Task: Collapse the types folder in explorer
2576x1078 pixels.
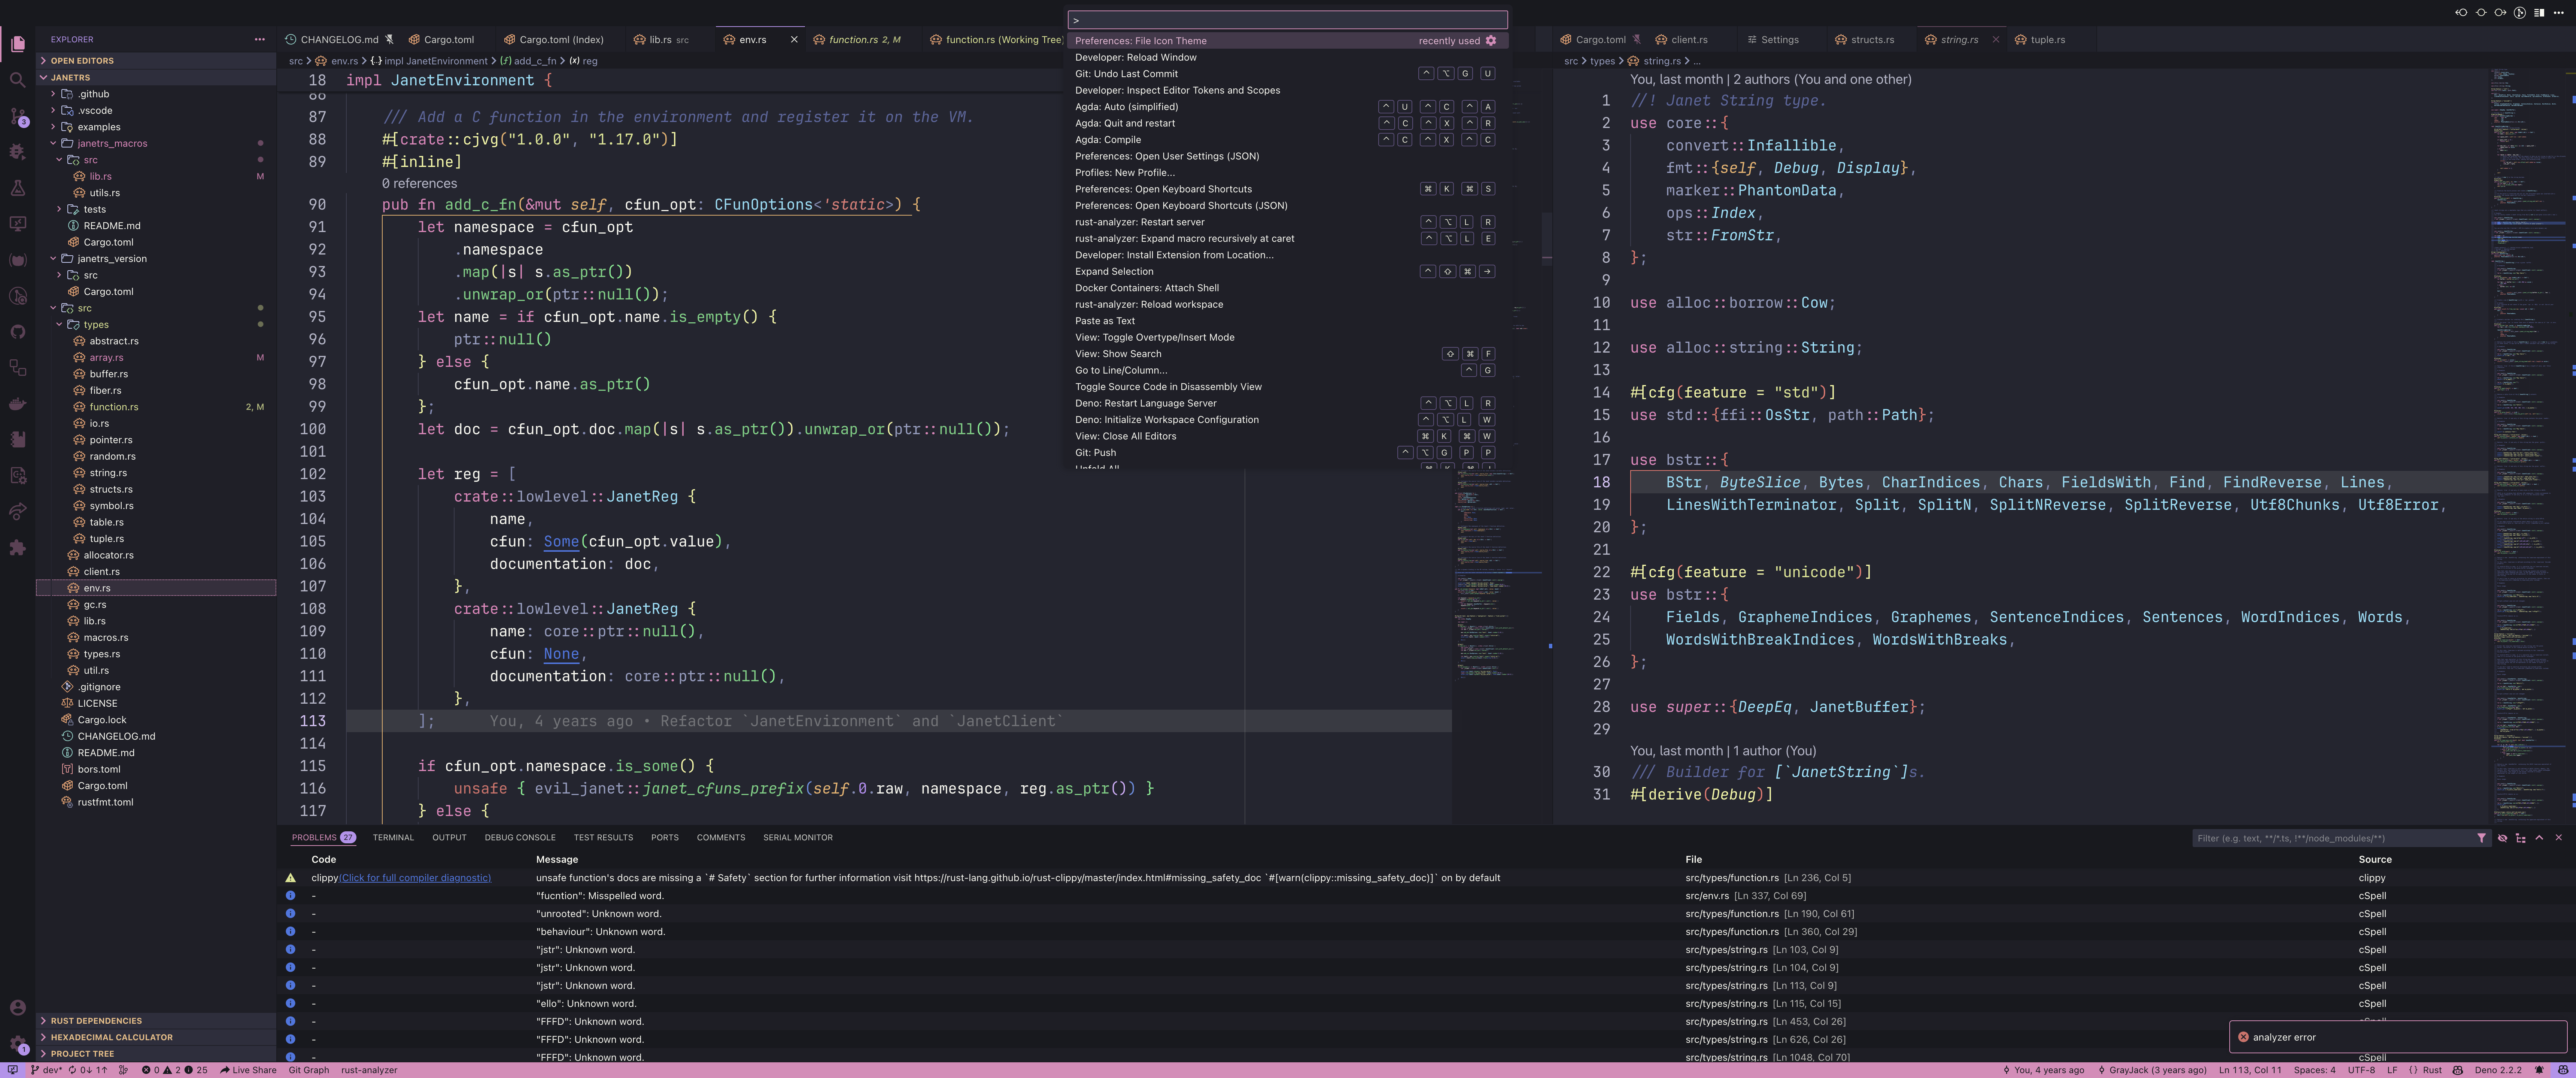Action: [96, 324]
